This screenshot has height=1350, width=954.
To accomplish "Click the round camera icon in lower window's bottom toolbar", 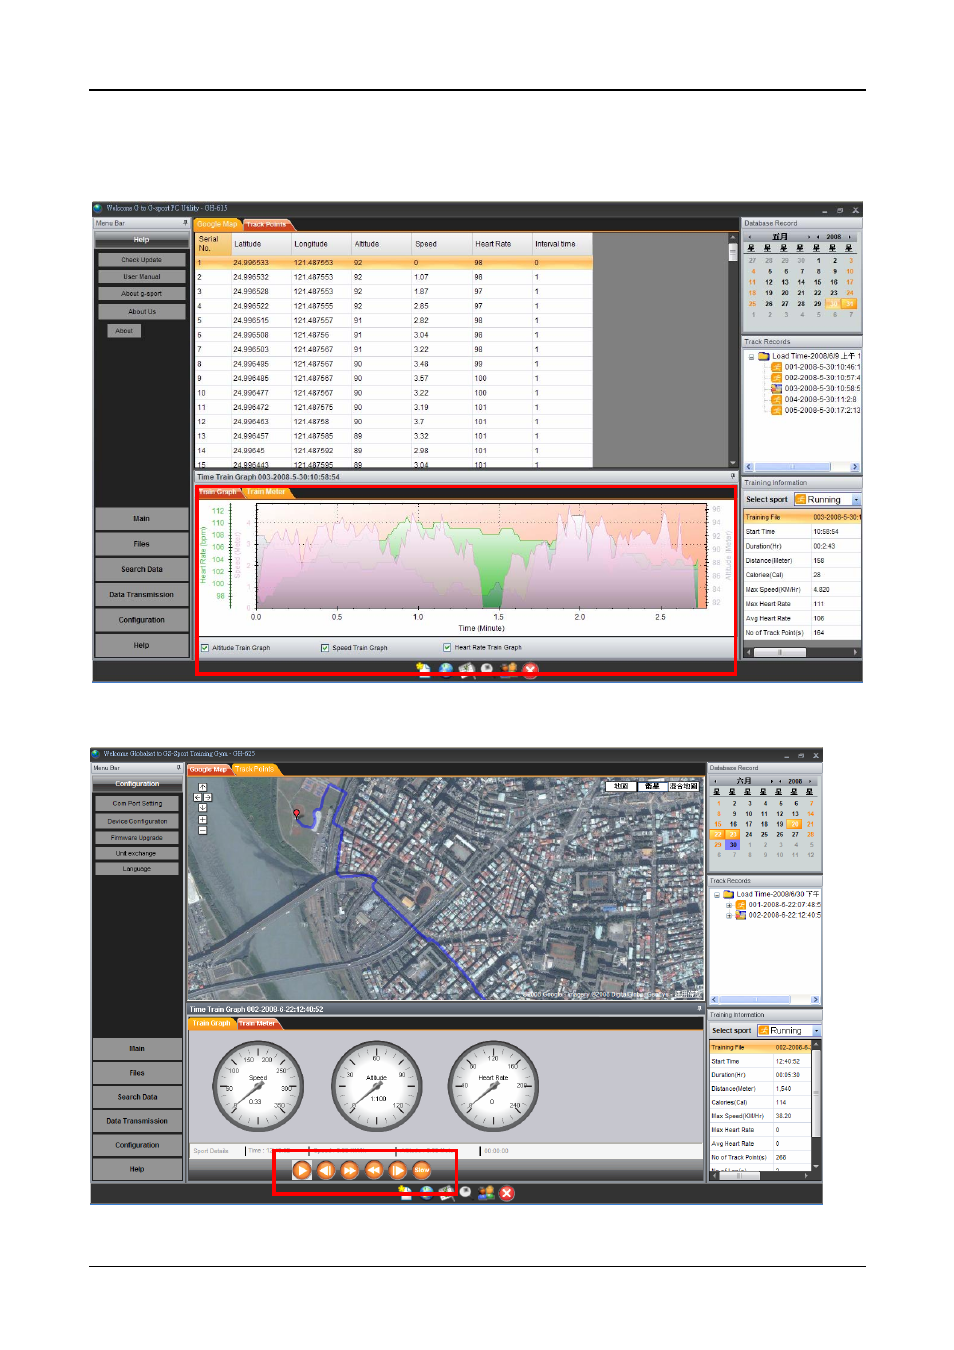I will [x=465, y=1193].
